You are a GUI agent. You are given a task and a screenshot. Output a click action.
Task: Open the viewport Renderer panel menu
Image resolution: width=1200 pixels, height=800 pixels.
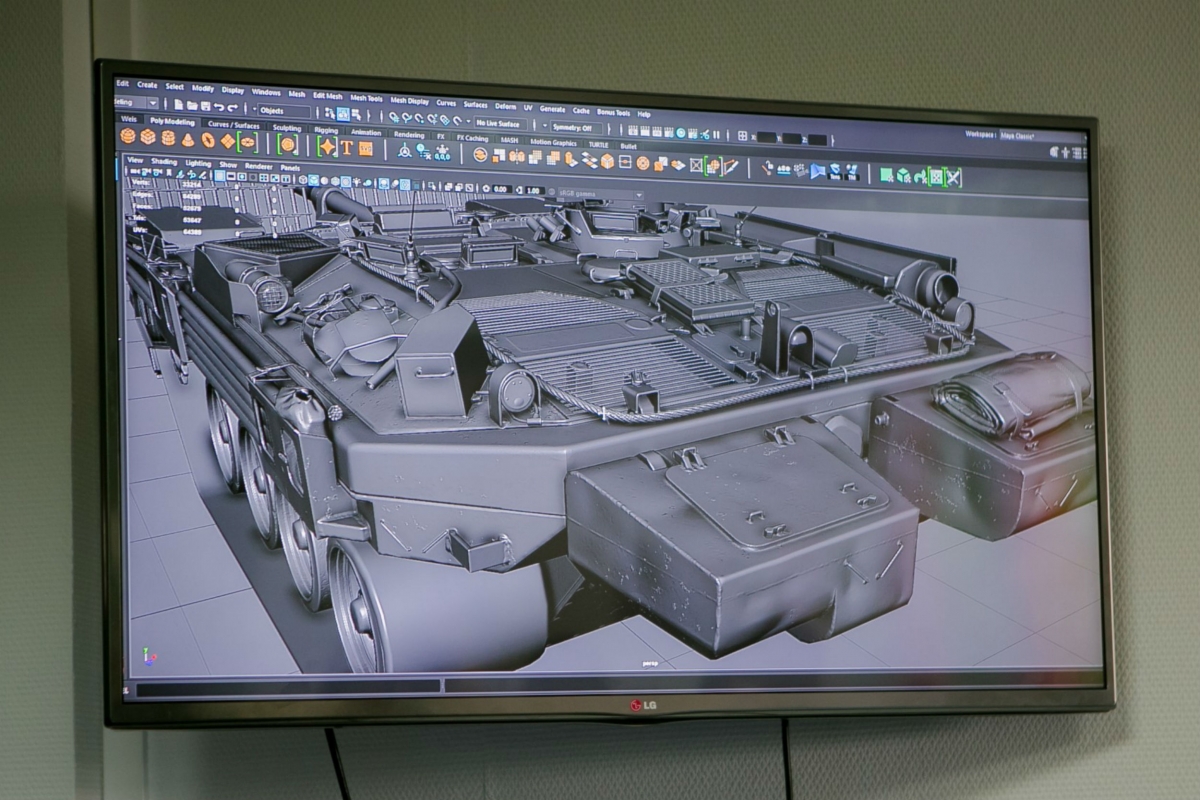tap(258, 165)
